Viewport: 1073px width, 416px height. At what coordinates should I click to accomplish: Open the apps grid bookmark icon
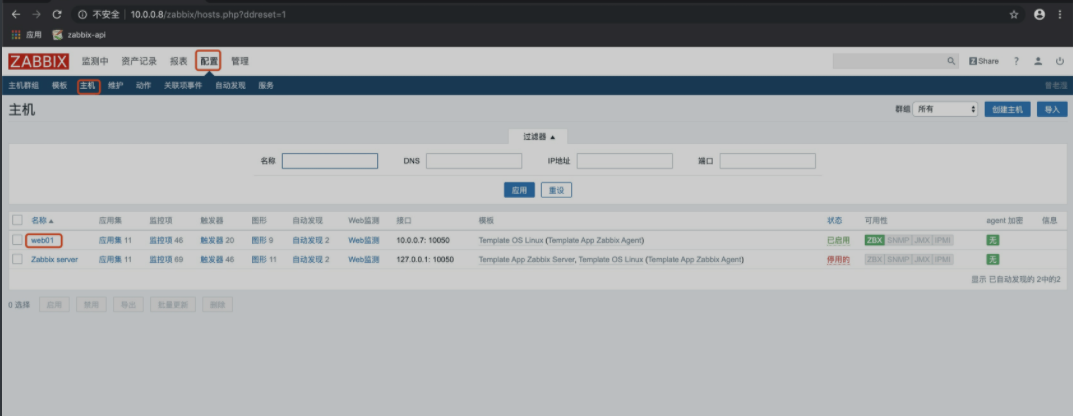coord(16,35)
